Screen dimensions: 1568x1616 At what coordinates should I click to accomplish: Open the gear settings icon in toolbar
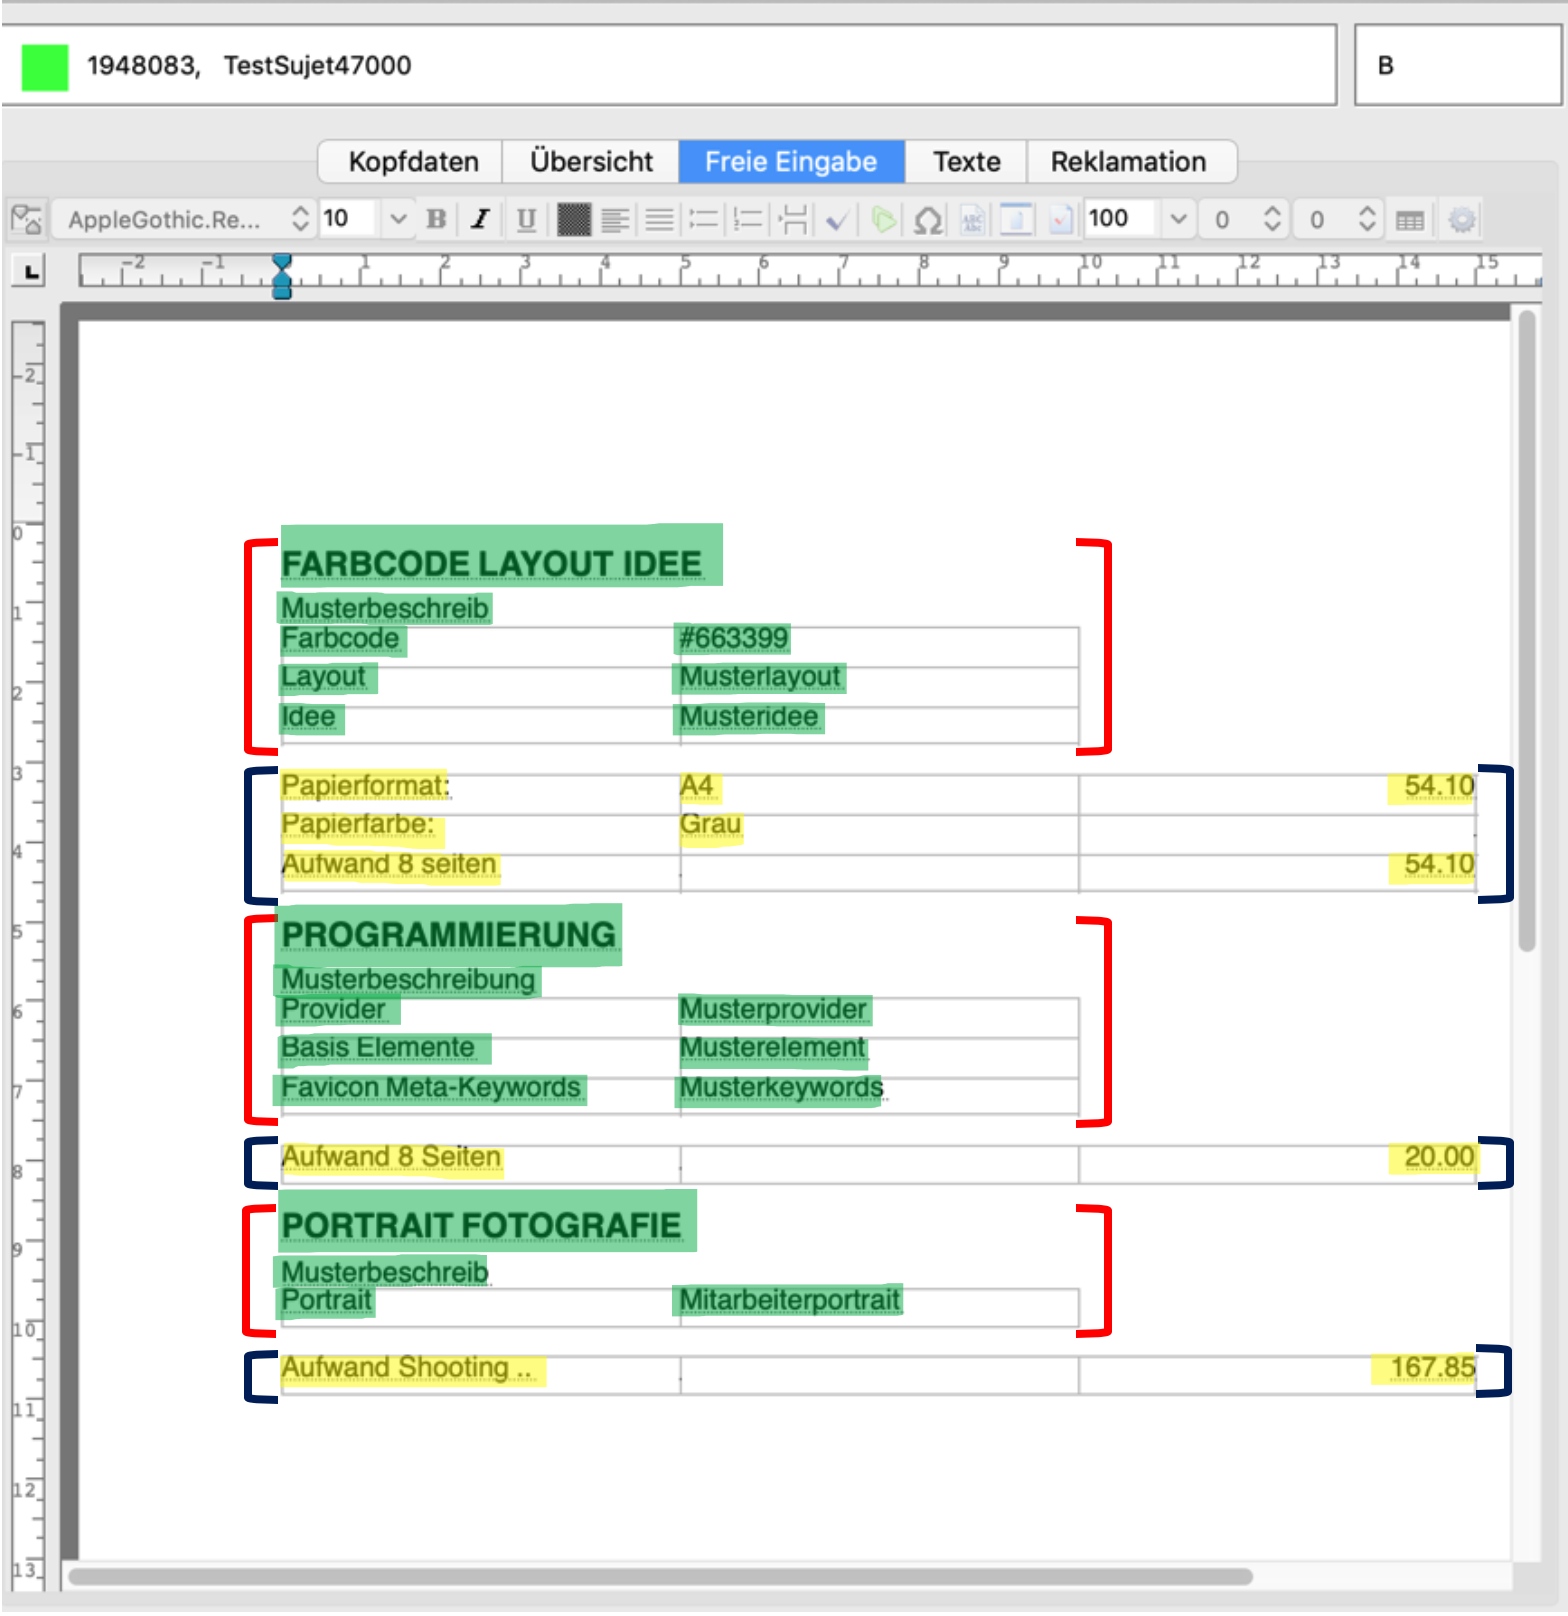coord(1461,220)
